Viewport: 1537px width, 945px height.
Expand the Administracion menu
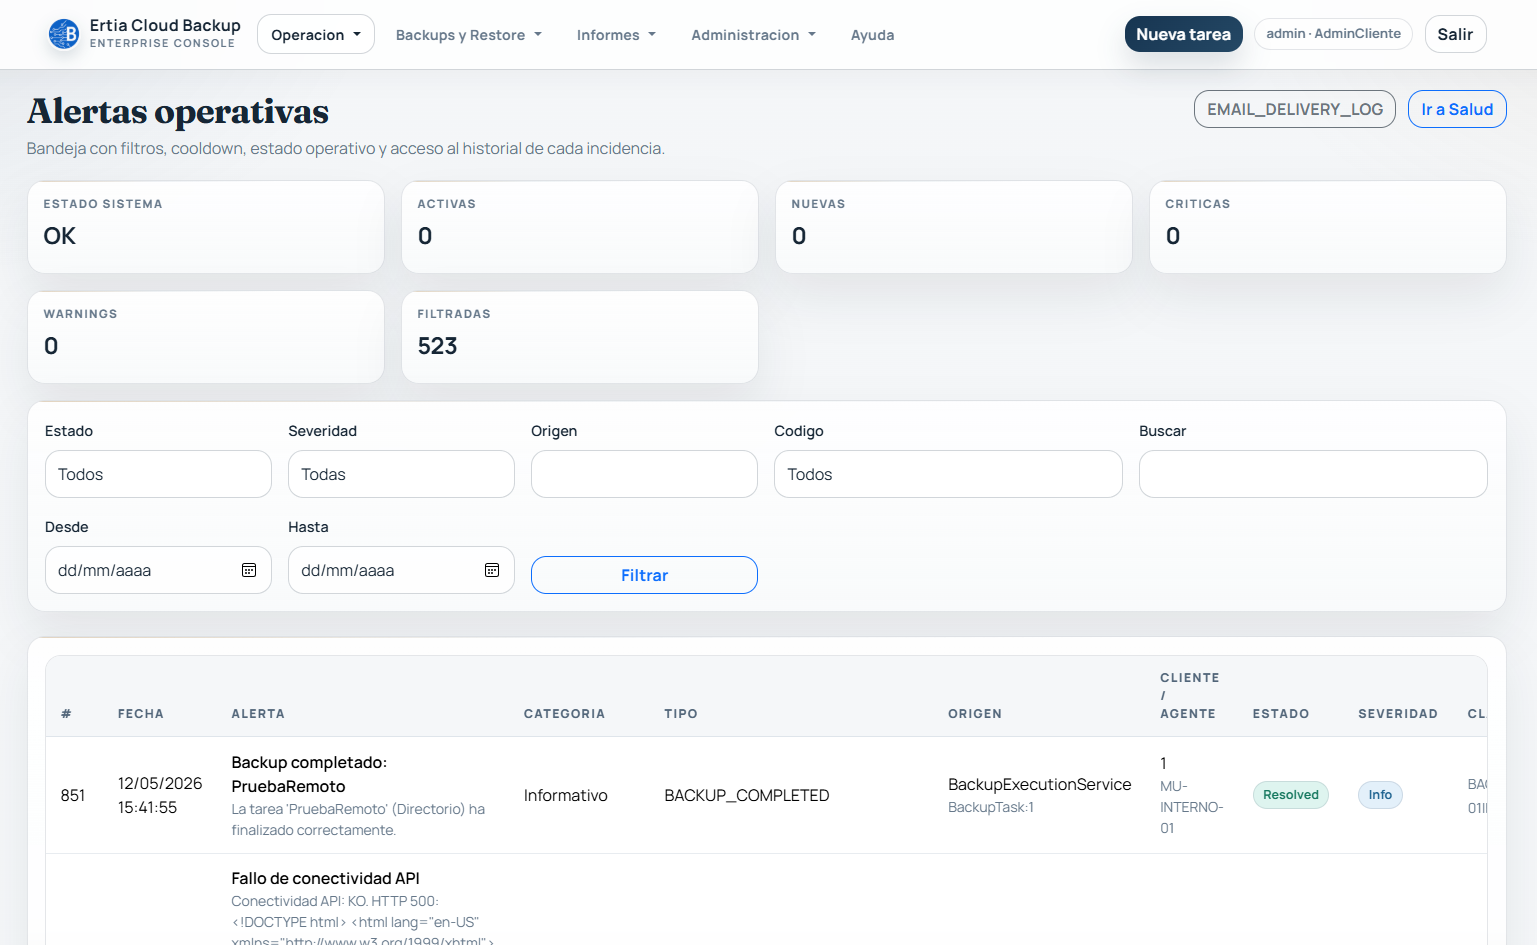tap(753, 35)
